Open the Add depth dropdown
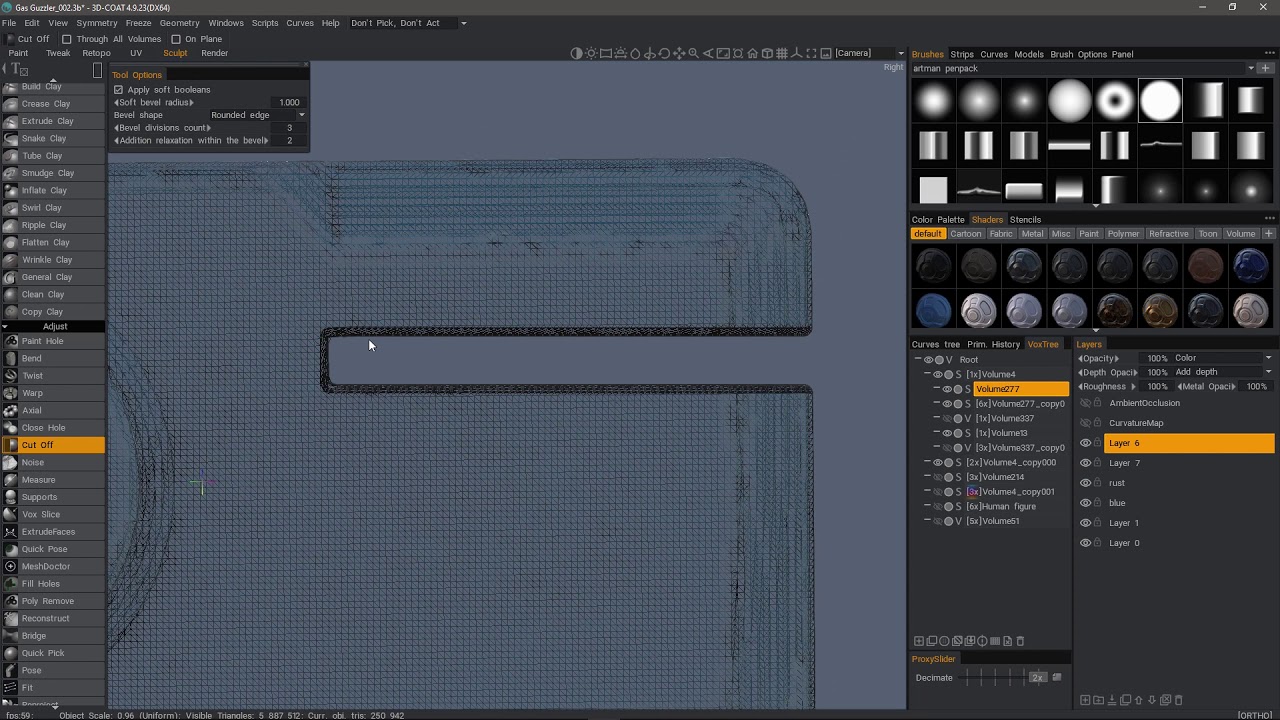 pos(1222,372)
